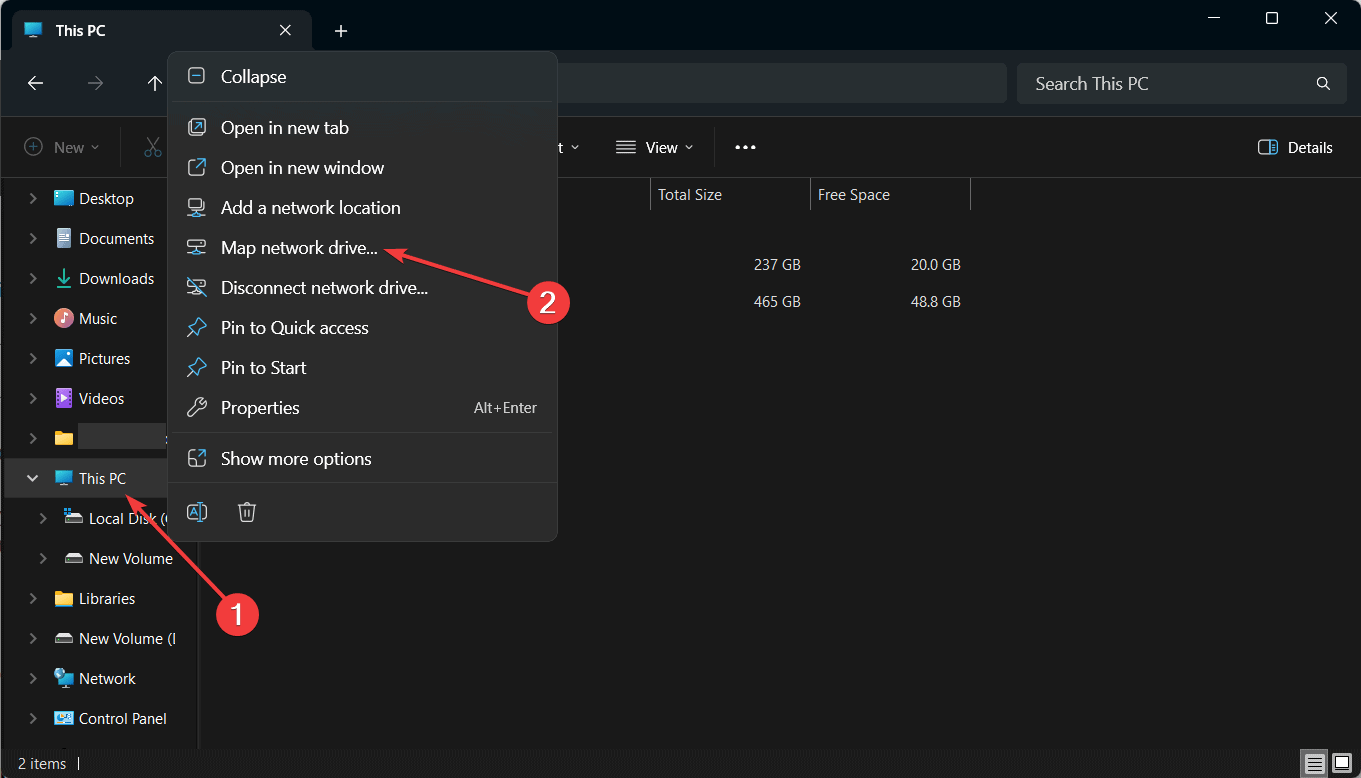Click Show more options entry
1361x778 pixels.
296,459
